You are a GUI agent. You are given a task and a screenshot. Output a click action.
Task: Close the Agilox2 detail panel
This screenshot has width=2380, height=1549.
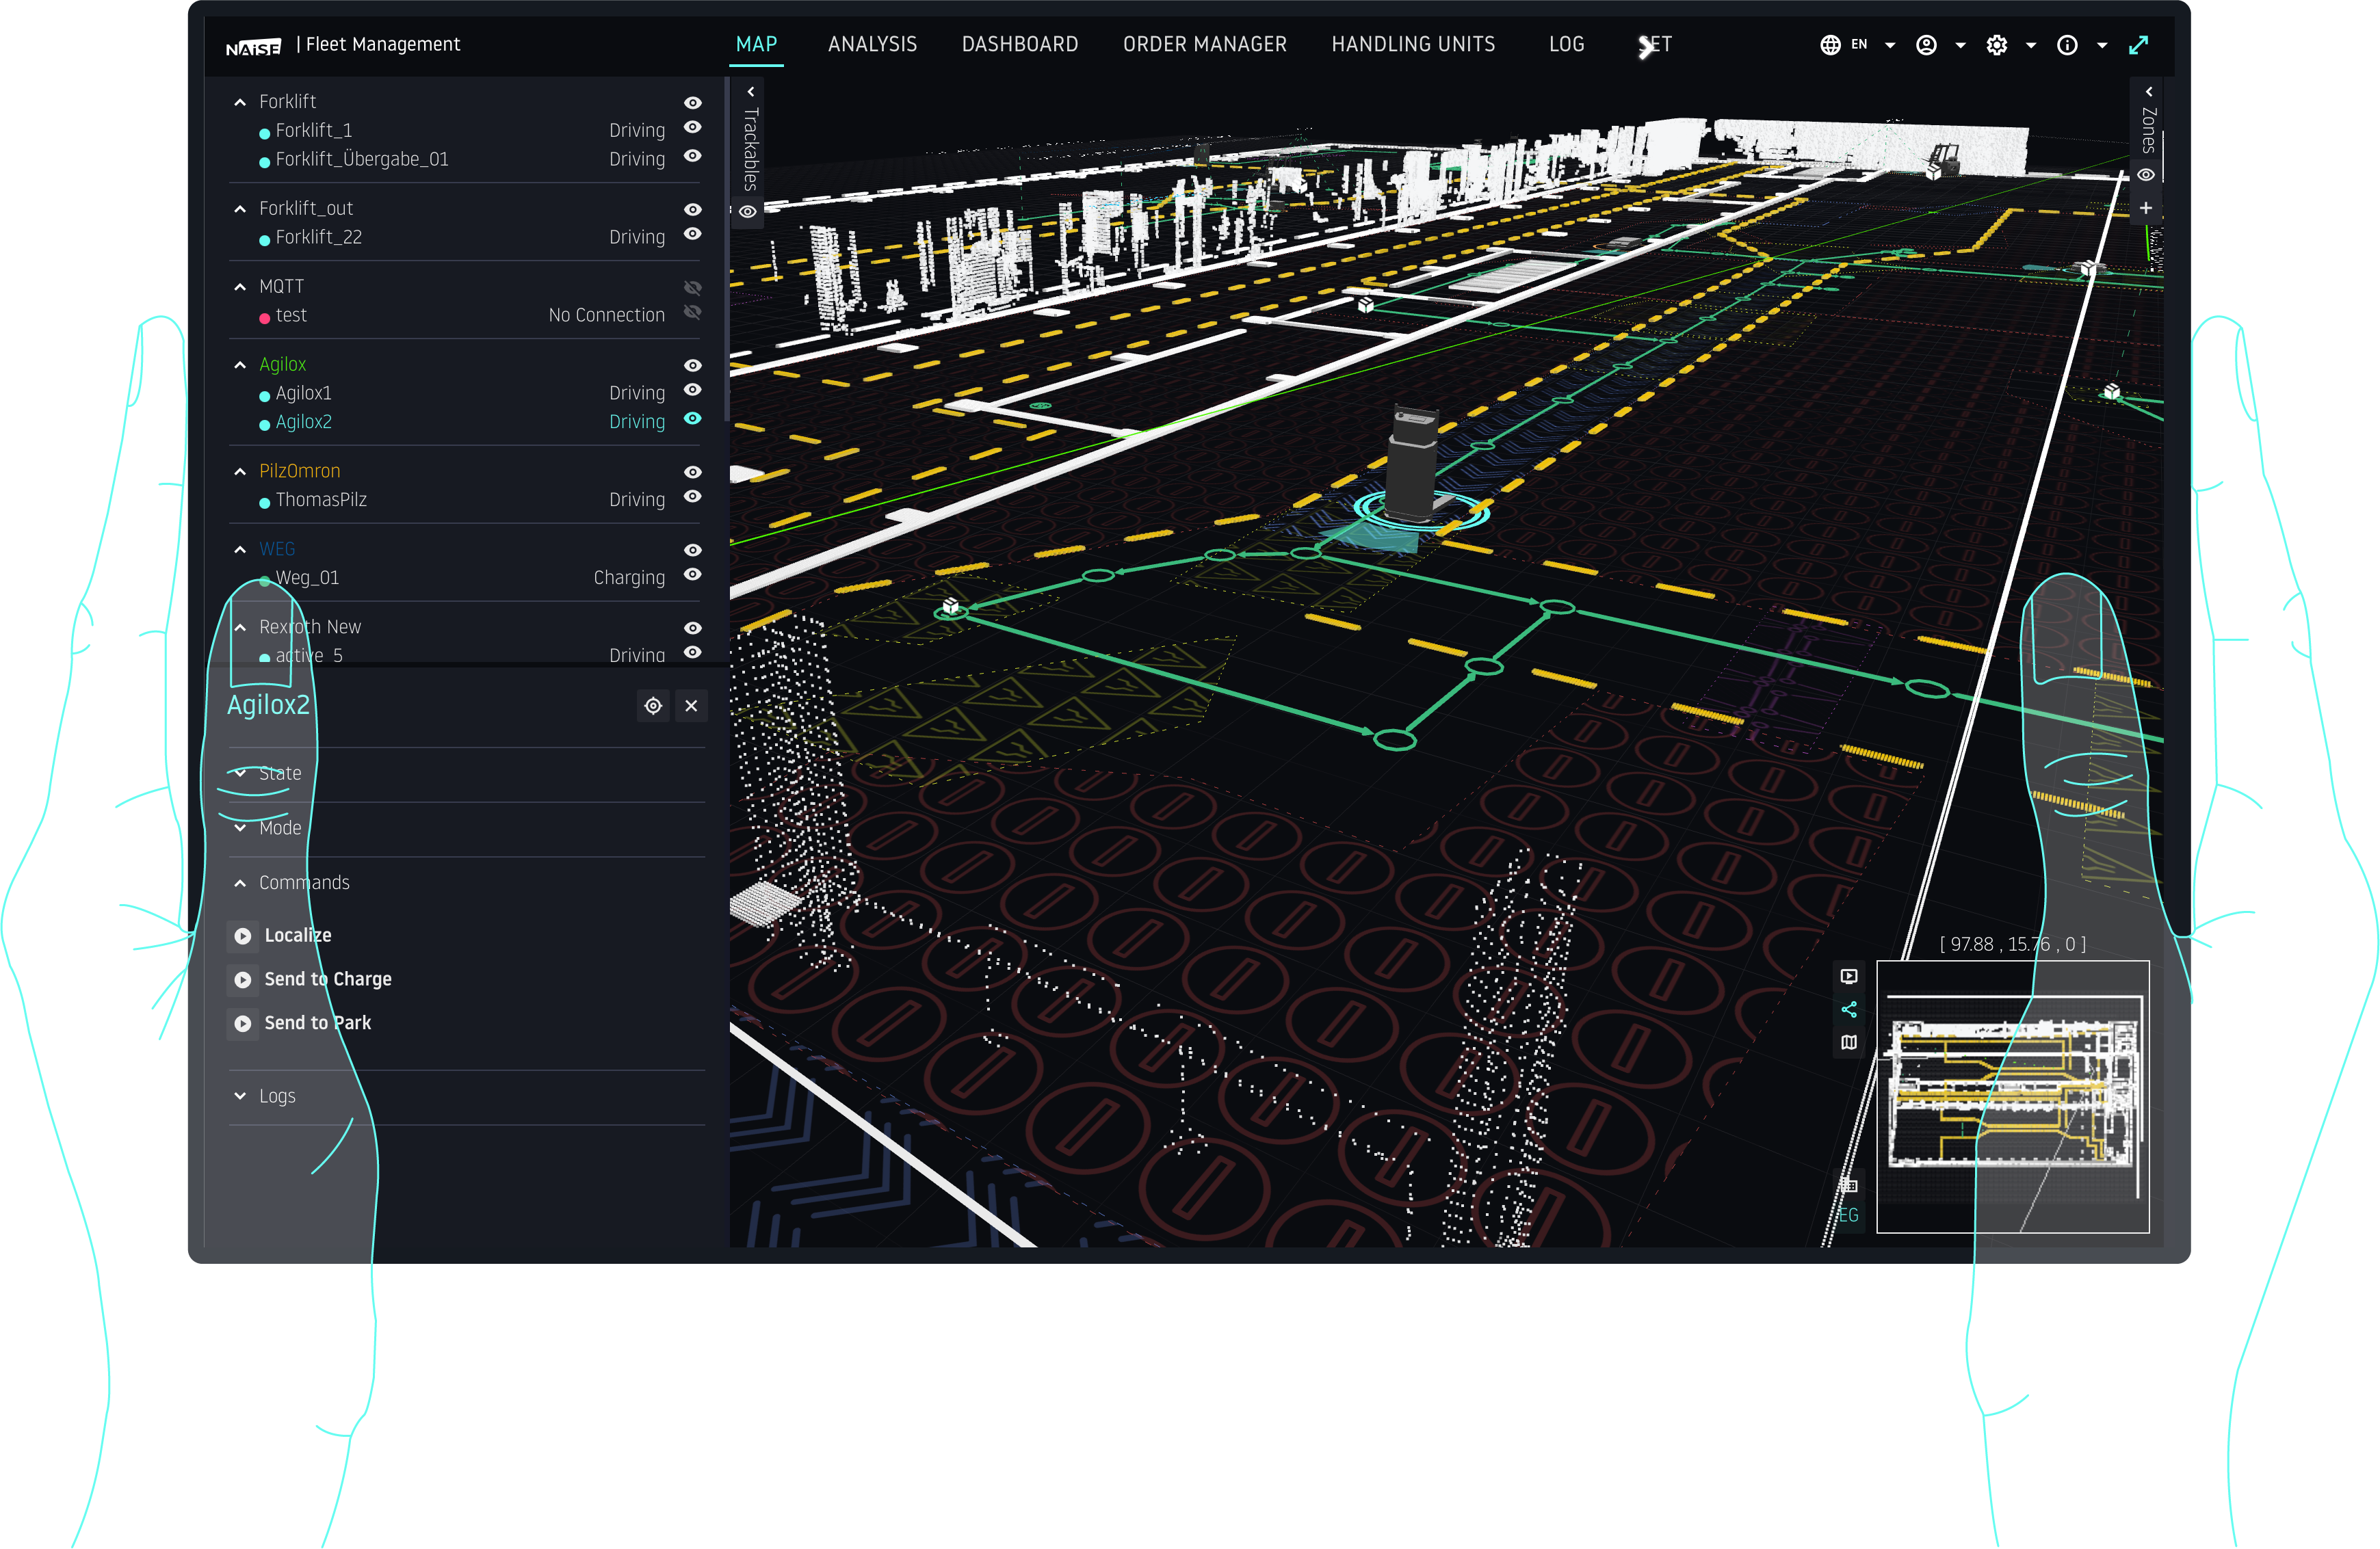691,706
